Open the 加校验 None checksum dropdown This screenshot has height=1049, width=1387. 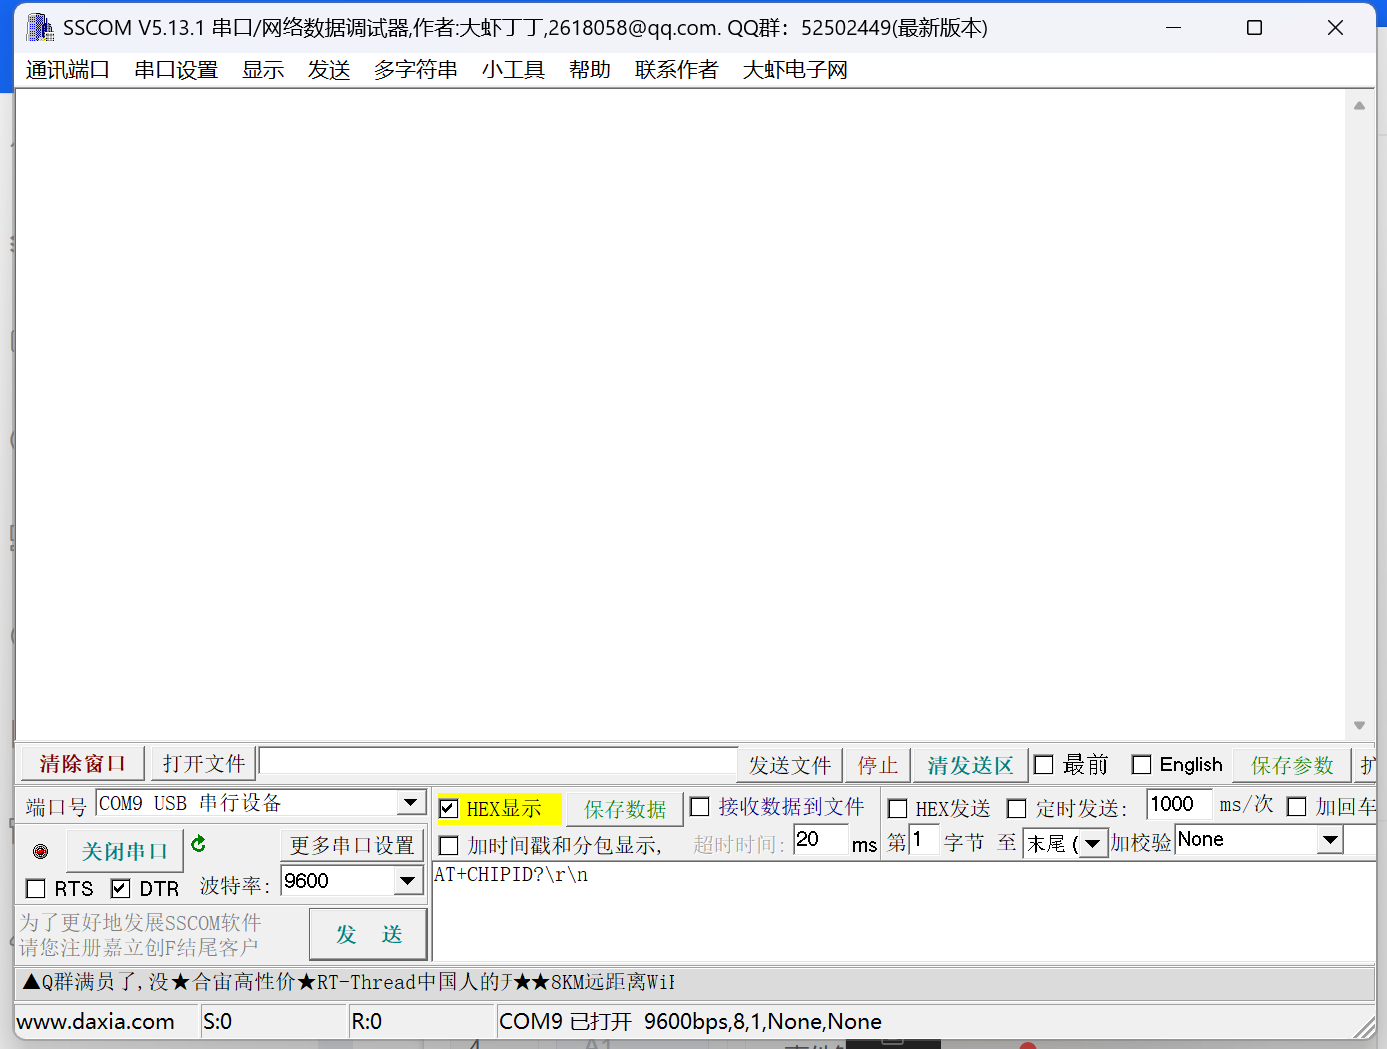(x=1333, y=840)
